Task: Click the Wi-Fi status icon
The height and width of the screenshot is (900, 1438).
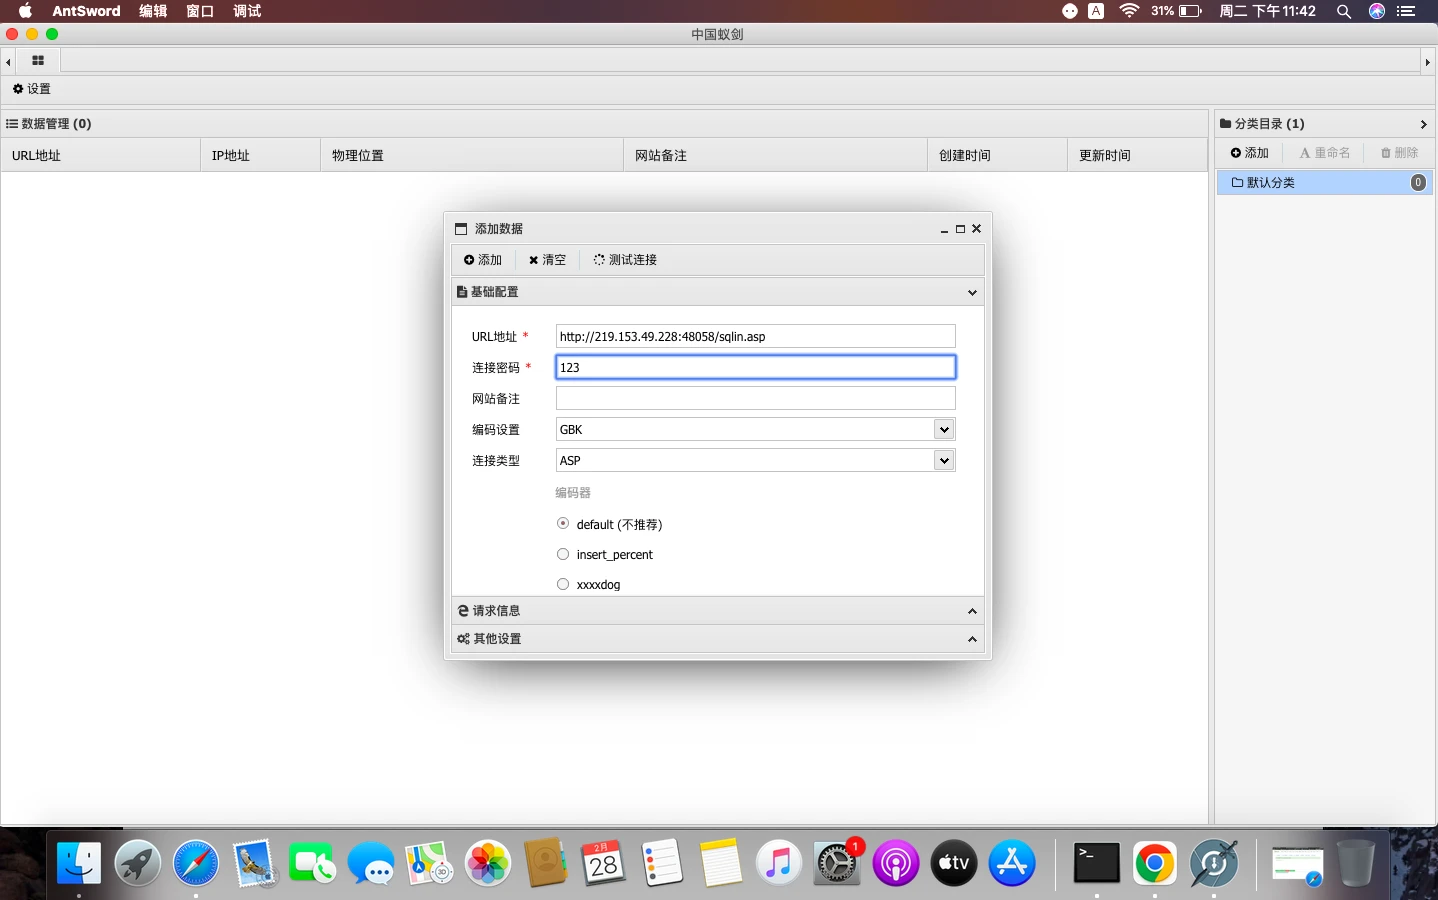Action: pos(1129,11)
